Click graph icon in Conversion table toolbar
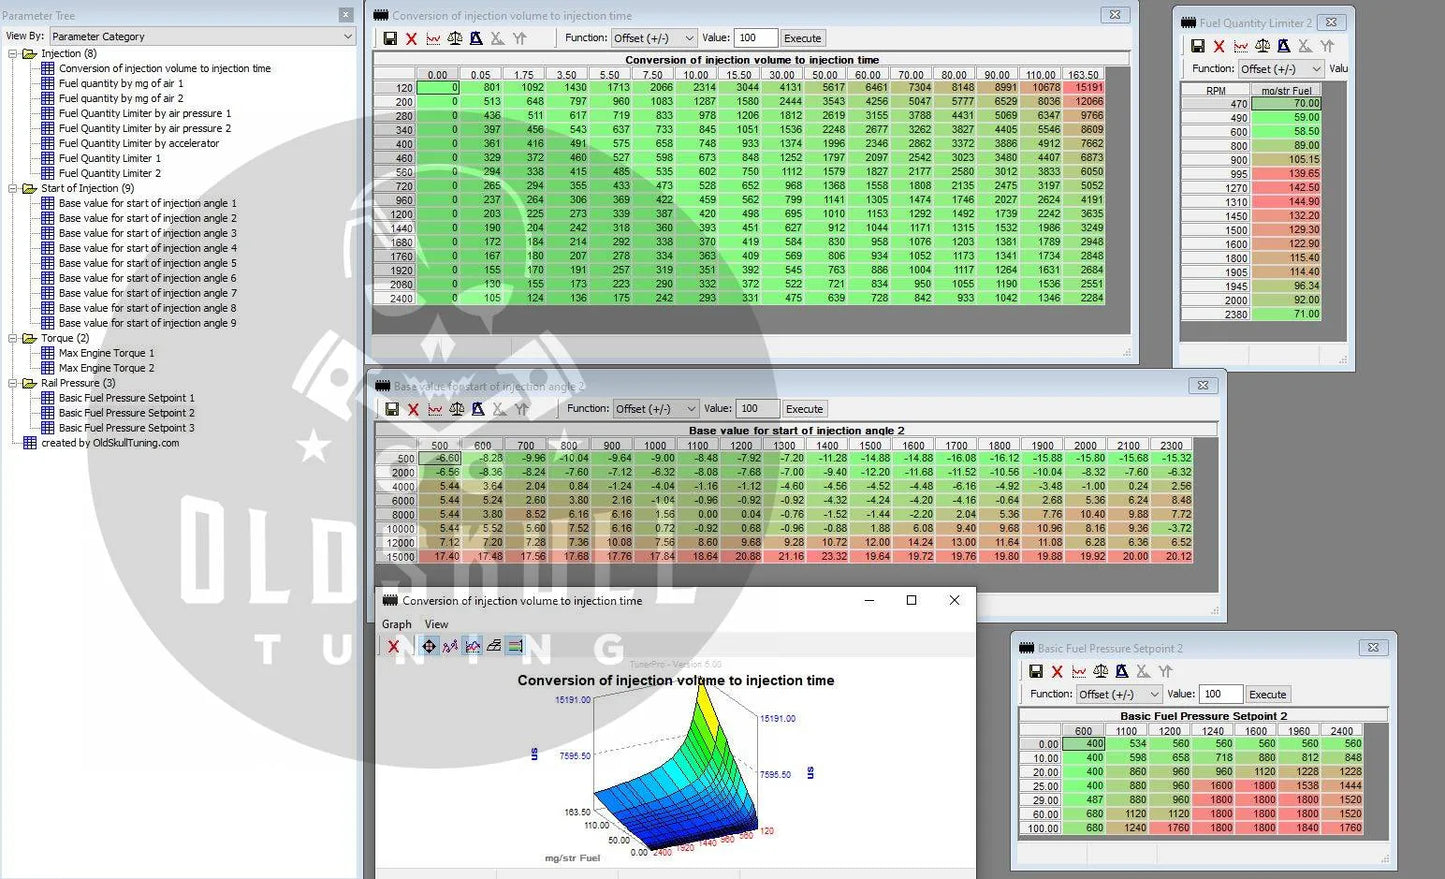 (433, 38)
